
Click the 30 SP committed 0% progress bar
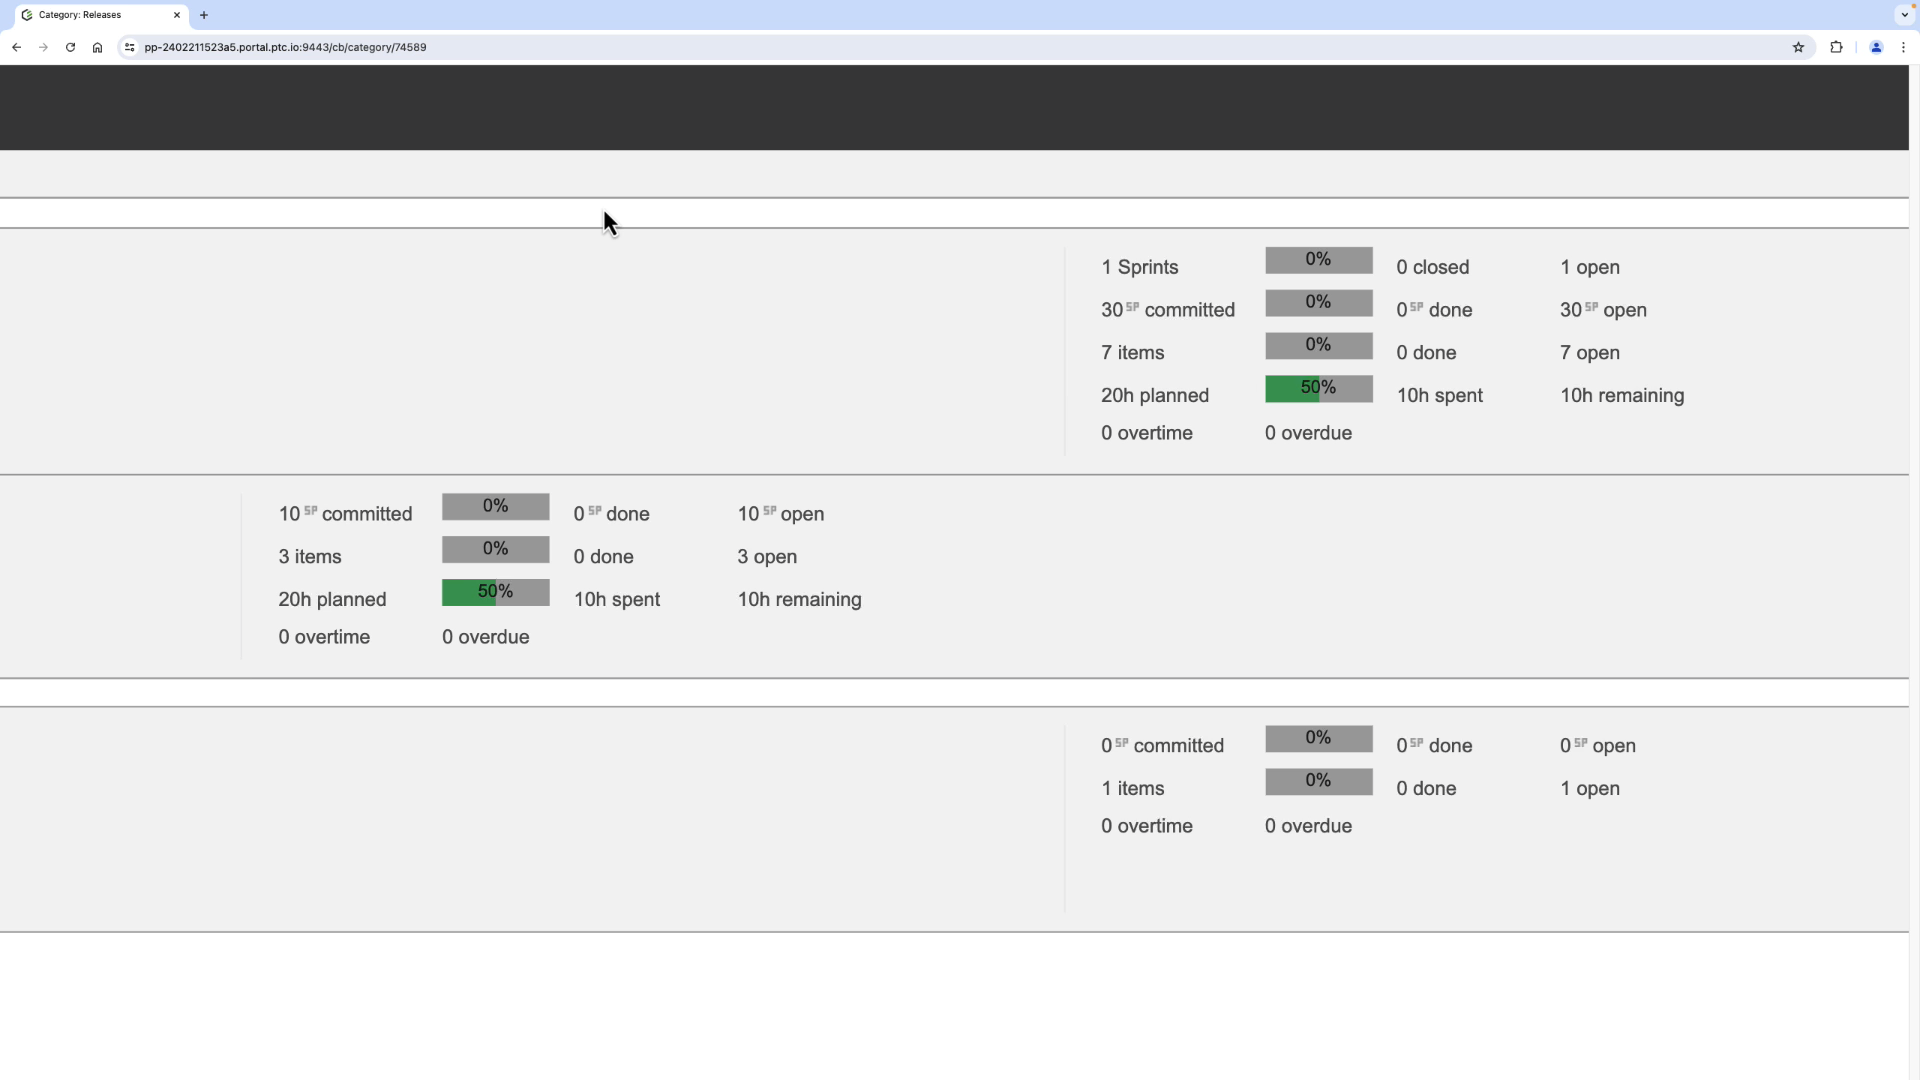point(1318,303)
